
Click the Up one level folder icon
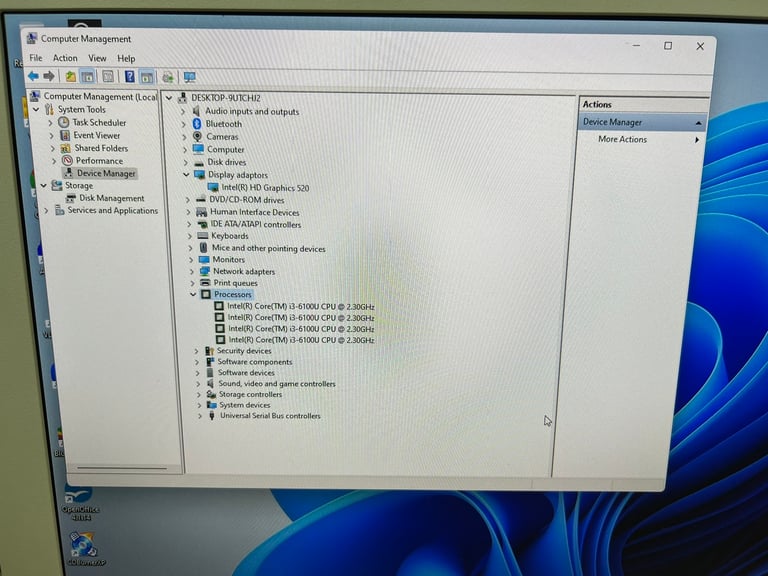point(71,76)
